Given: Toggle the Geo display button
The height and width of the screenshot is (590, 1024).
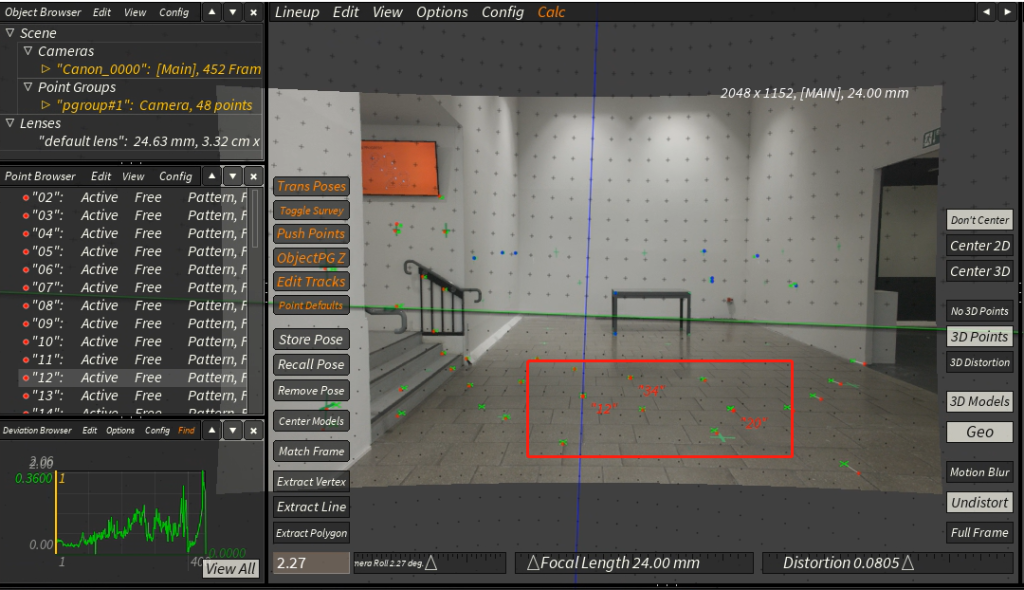Looking at the screenshot, I should pyautogui.click(x=980, y=432).
